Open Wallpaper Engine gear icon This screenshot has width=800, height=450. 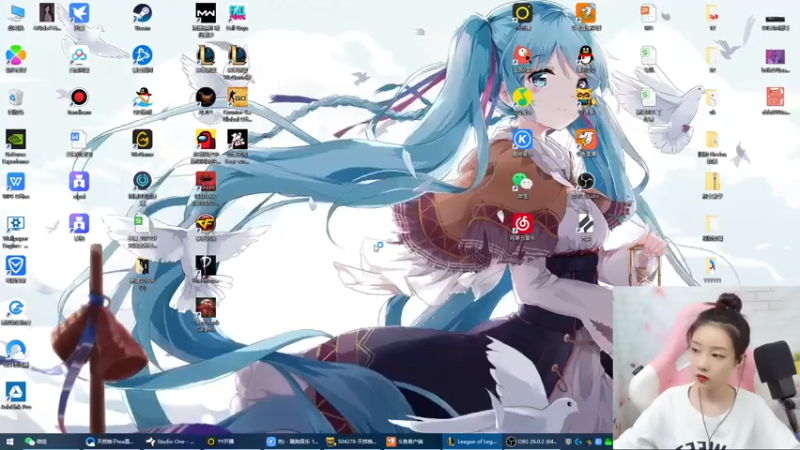coord(16,223)
